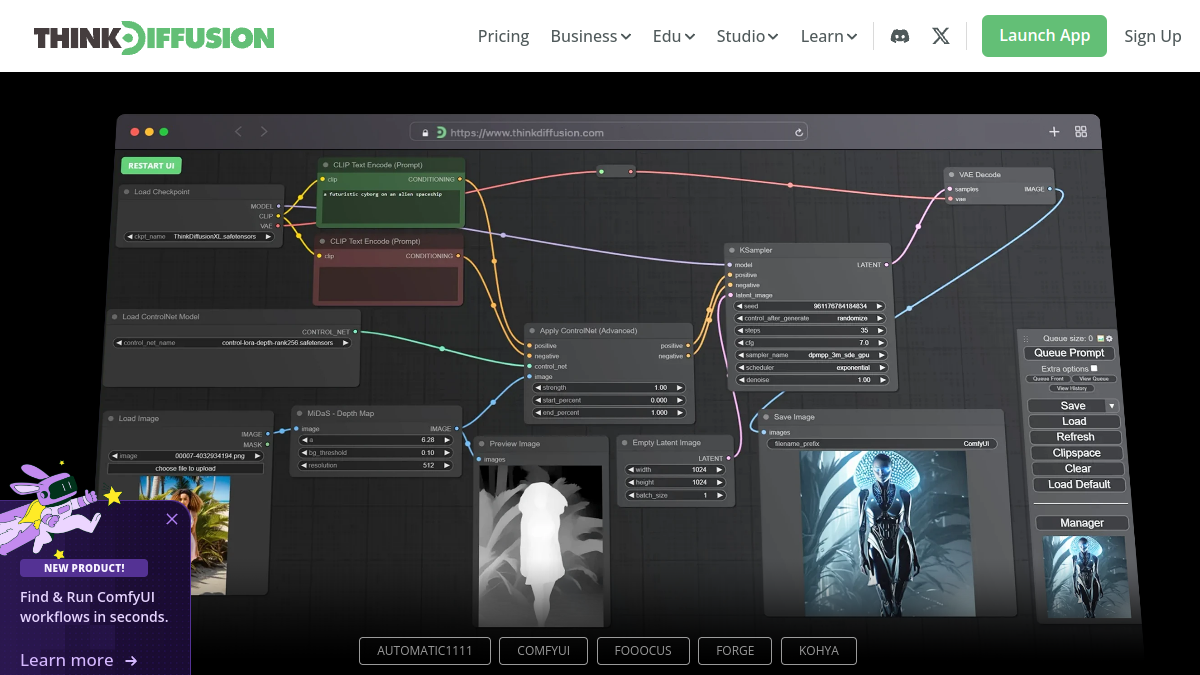Open the ckpt_name selector in Load Checkpoint

[x=199, y=237]
